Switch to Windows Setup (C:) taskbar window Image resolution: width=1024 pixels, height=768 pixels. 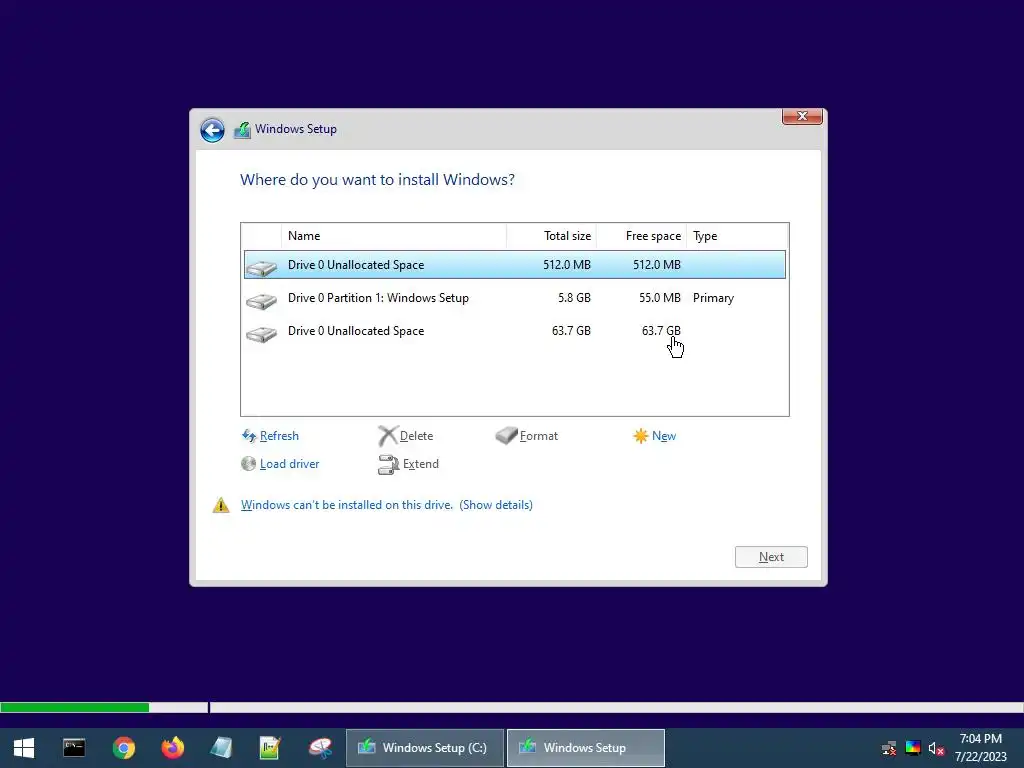424,748
